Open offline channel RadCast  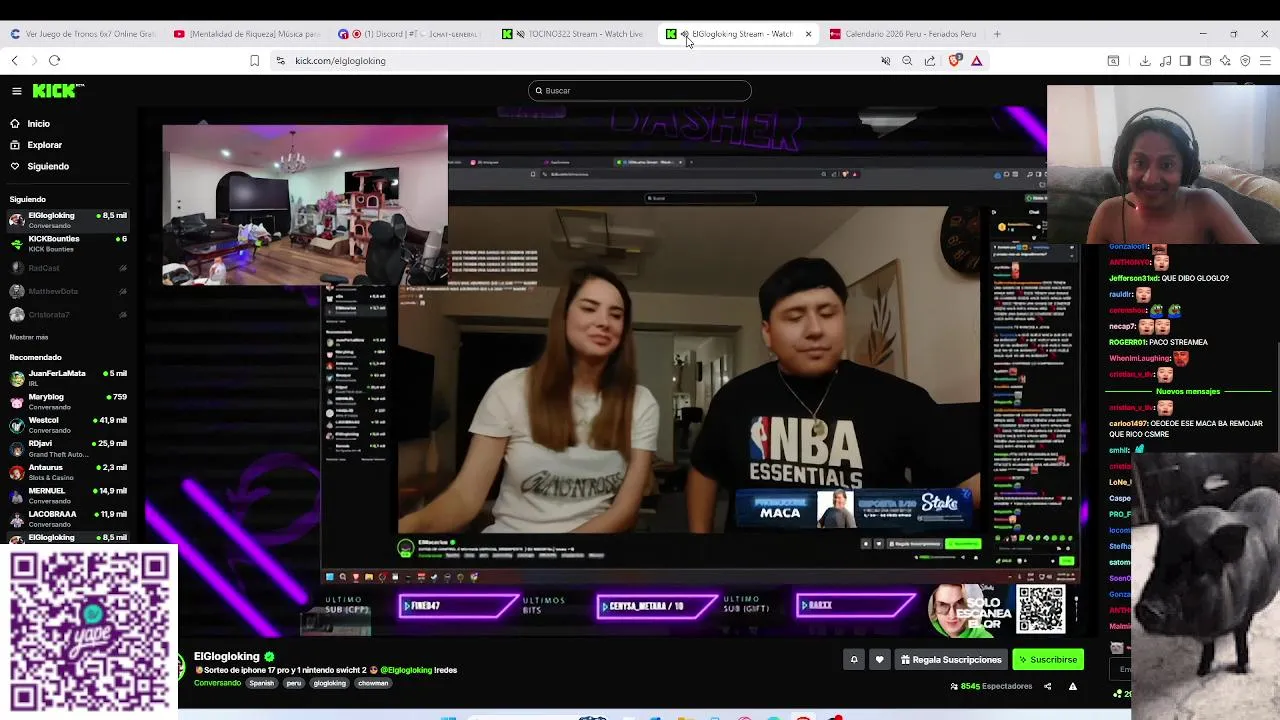[x=68, y=268]
